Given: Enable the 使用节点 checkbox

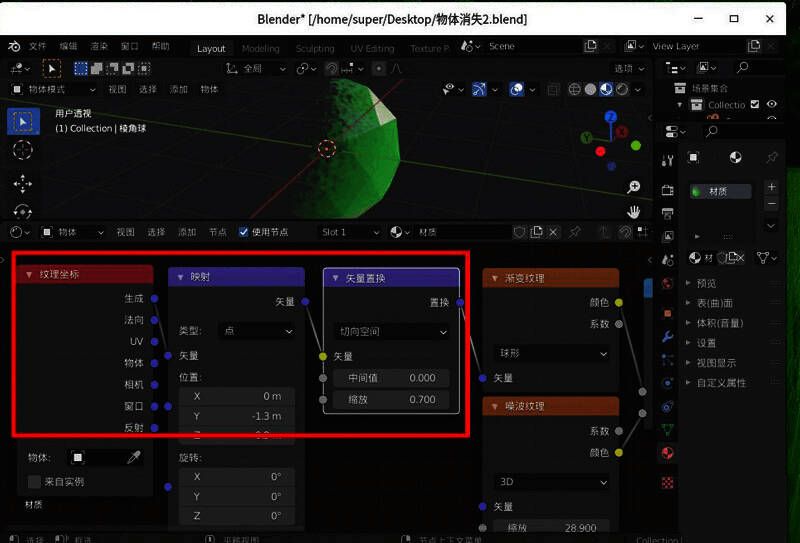Looking at the screenshot, I should click(x=244, y=232).
